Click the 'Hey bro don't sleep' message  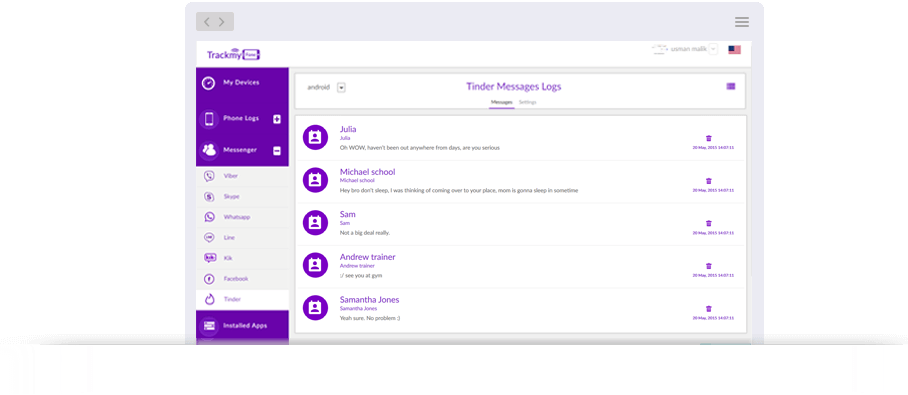(459, 191)
